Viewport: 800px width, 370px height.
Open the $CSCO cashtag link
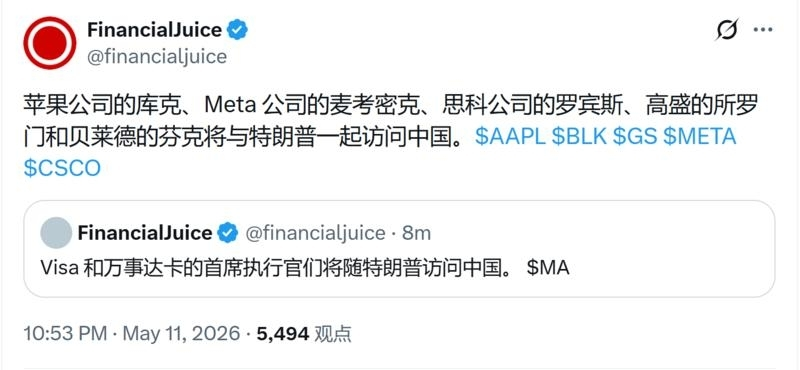(x=62, y=168)
